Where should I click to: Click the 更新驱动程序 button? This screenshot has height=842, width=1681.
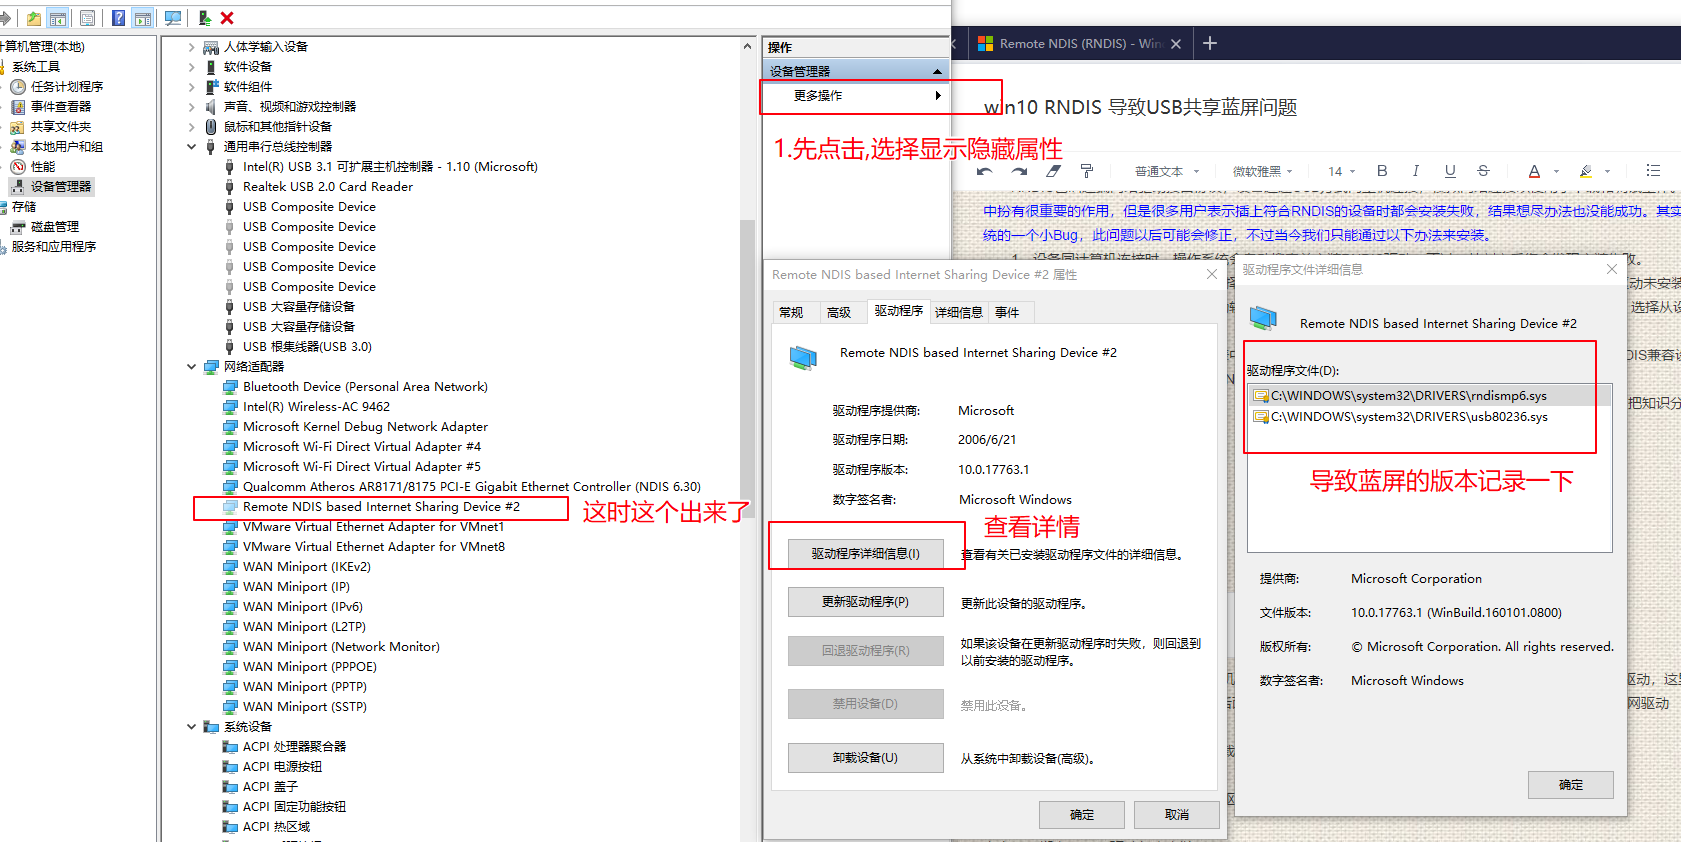[865, 602]
